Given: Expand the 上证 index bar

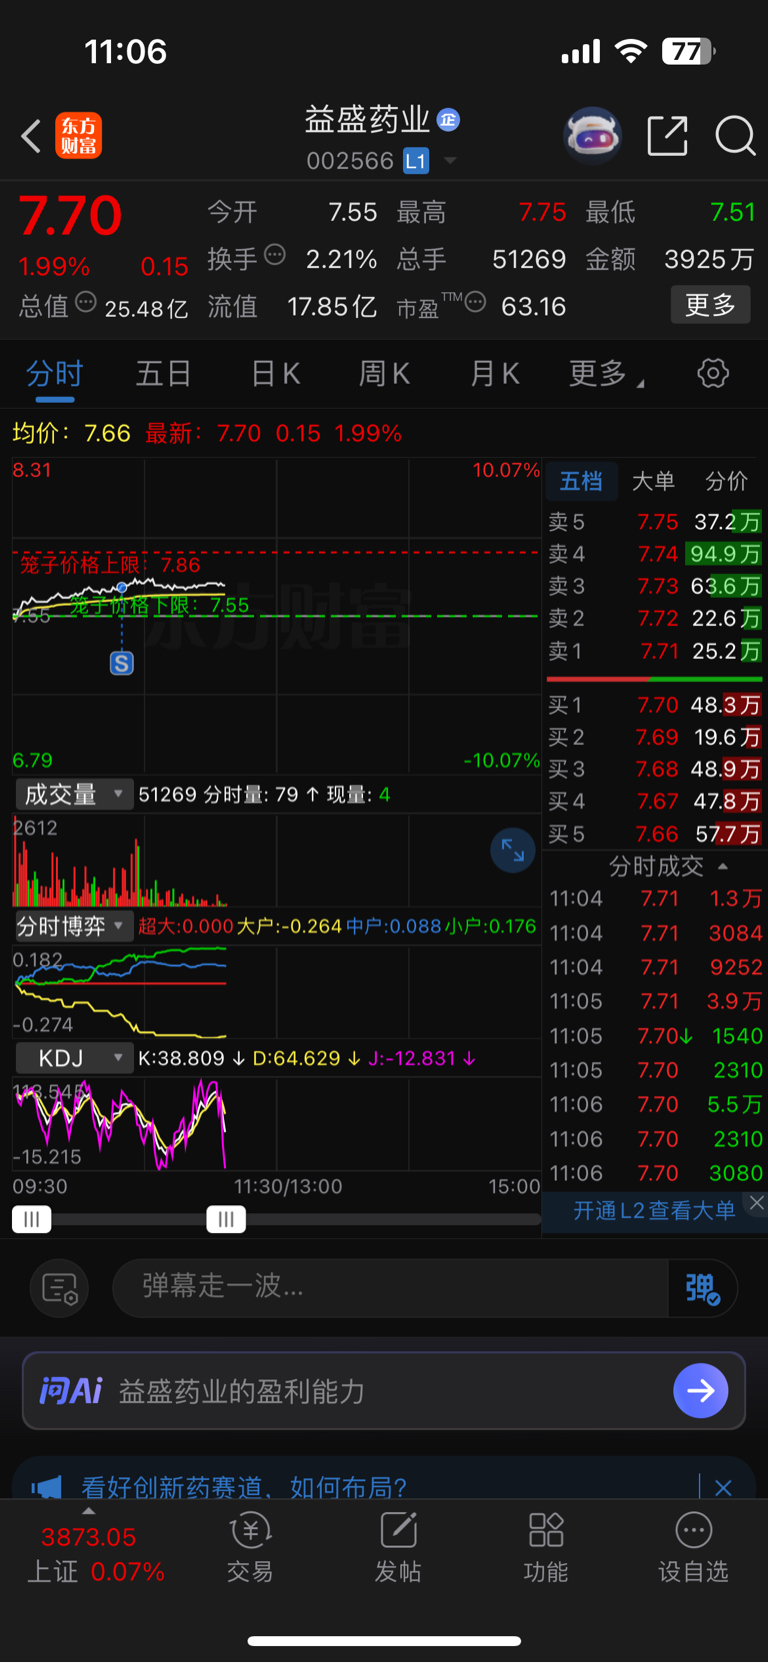Looking at the screenshot, I should pyautogui.click(x=89, y=1511).
